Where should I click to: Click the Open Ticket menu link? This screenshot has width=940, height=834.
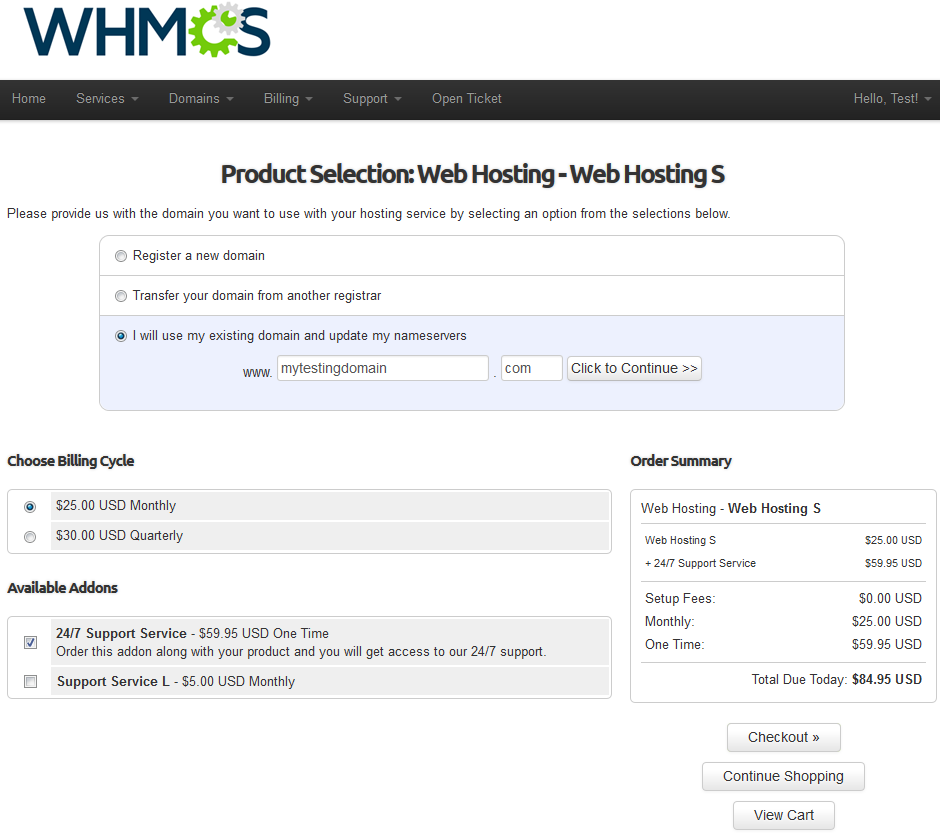[466, 98]
